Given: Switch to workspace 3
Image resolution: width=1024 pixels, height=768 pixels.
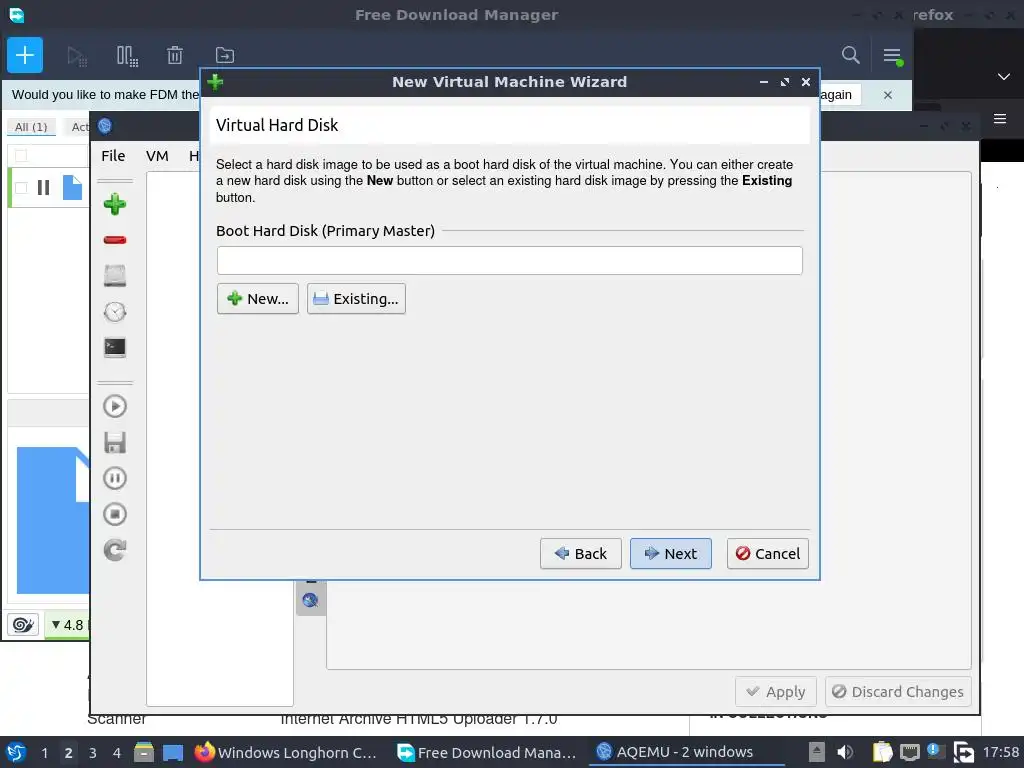Looking at the screenshot, I should (93, 752).
